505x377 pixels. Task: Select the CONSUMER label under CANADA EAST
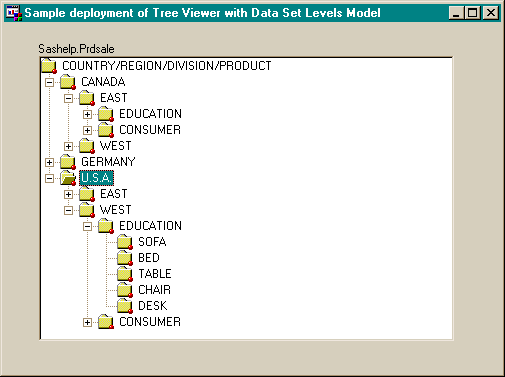click(150, 130)
